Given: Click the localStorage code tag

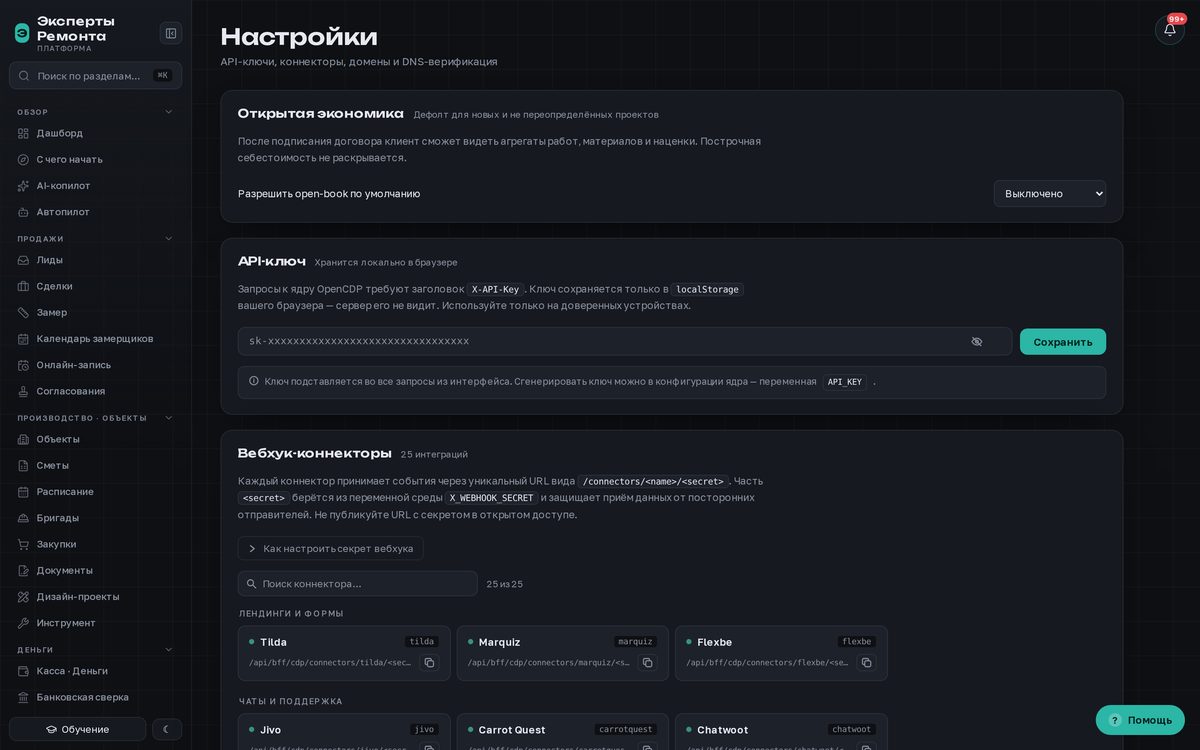Looking at the screenshot, I should point(707,289).
